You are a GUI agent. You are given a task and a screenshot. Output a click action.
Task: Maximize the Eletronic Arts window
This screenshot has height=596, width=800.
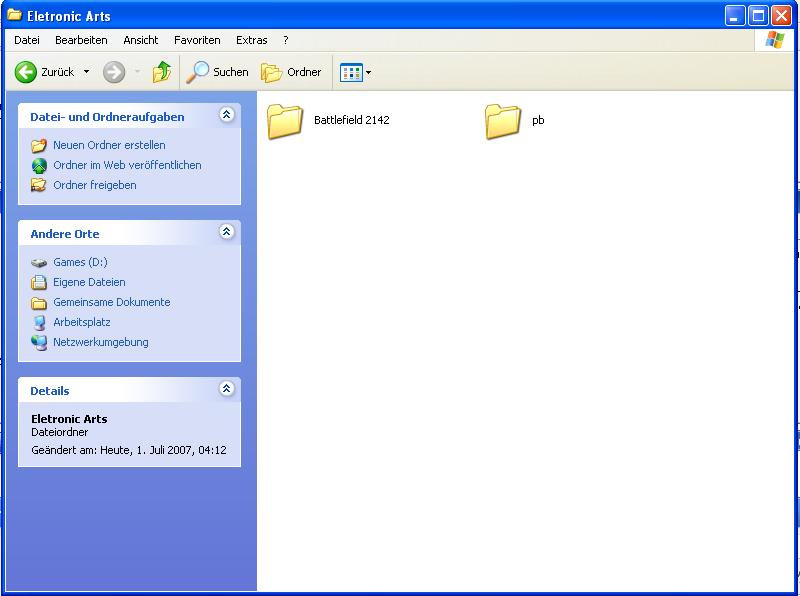758,16
